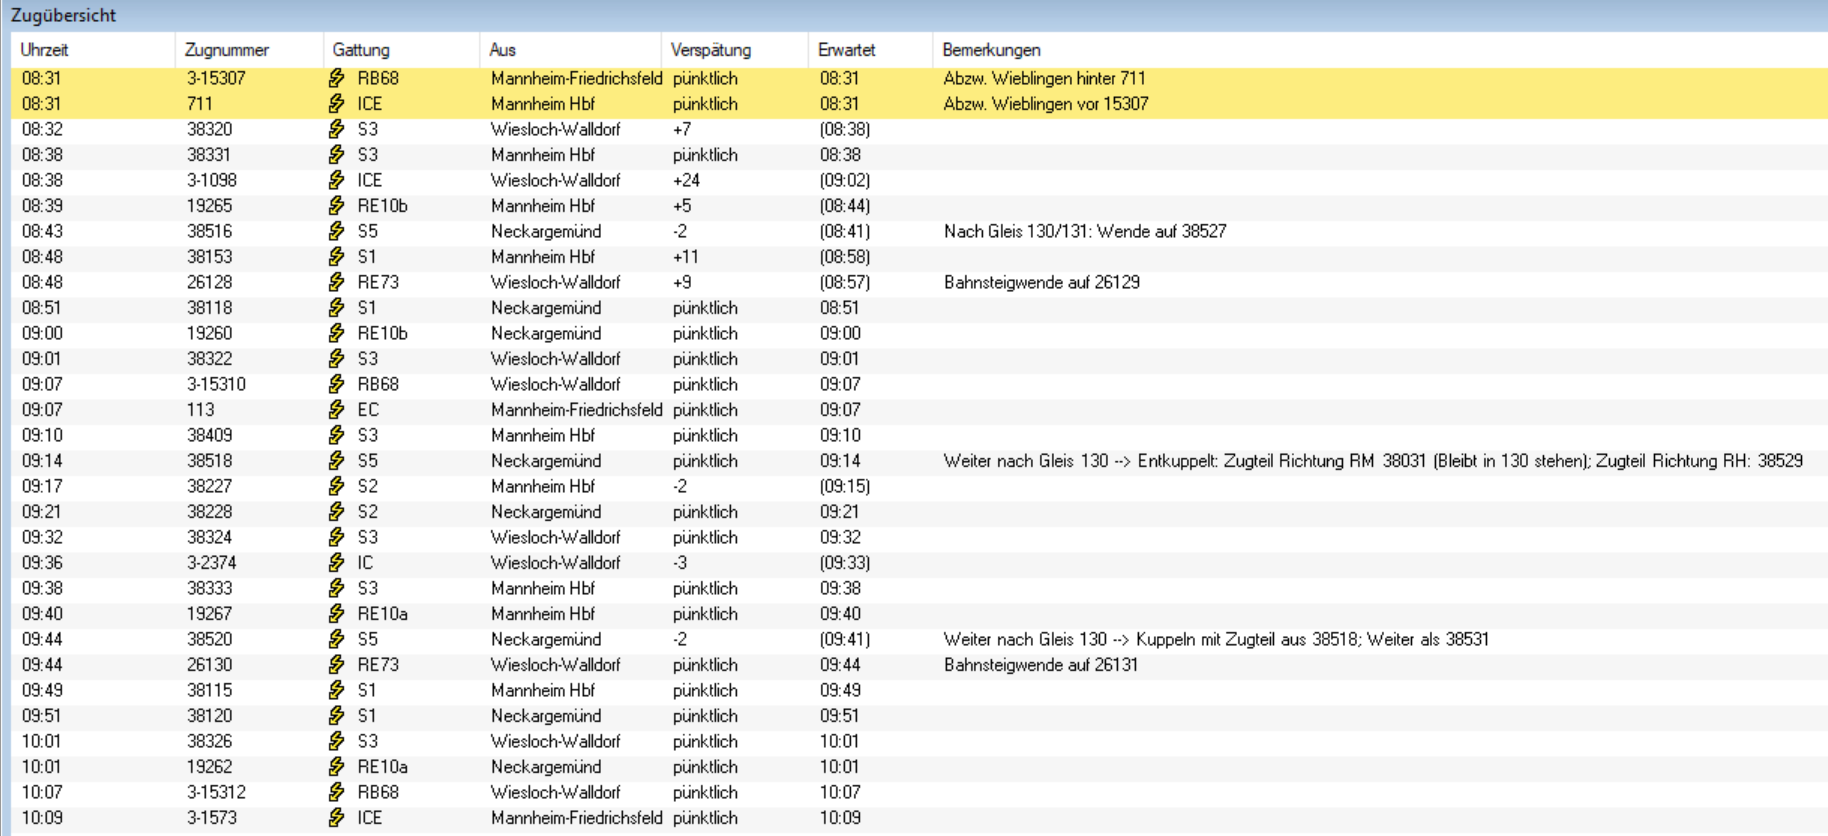Select train number 38518 in the list

(209, 461)
